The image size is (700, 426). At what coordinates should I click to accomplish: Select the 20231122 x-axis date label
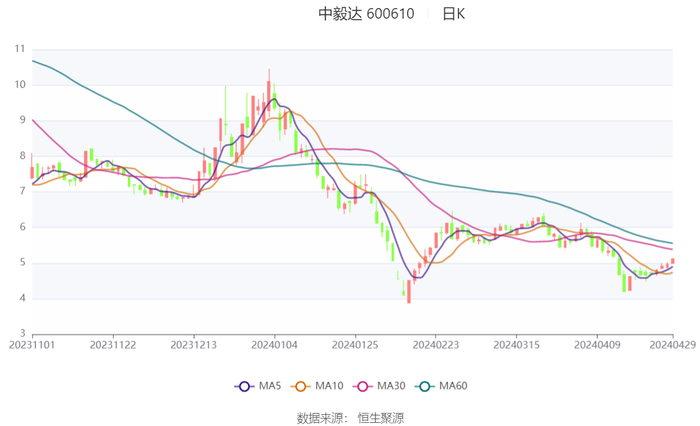coord(113,345)
